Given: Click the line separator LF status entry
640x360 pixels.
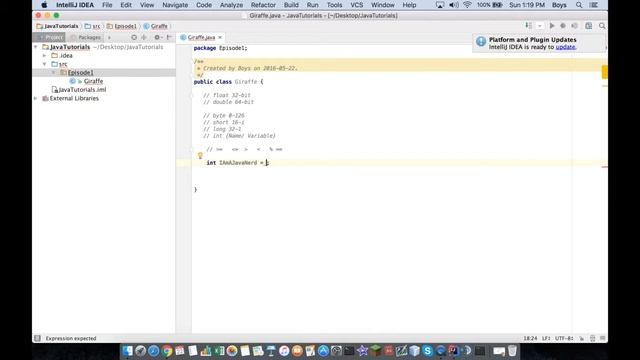Looking at the screenshot, I should [x=546, y=338].
